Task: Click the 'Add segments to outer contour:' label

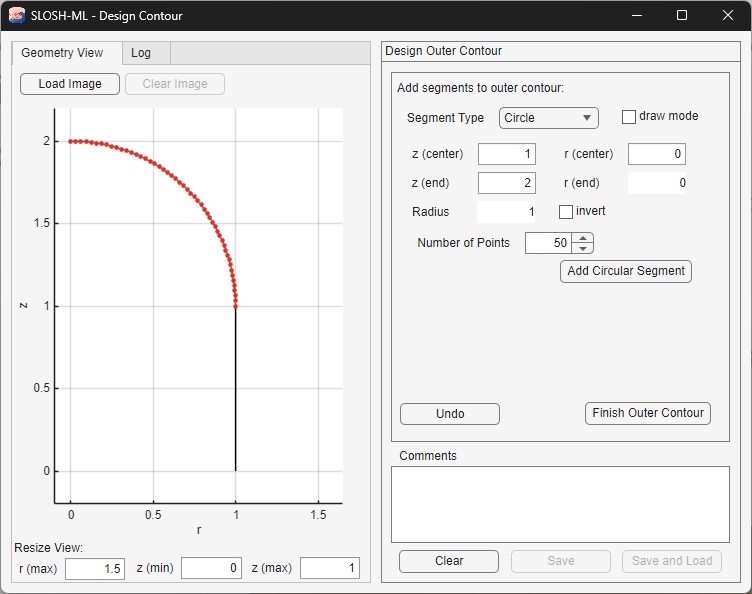Action: point(481,88)
